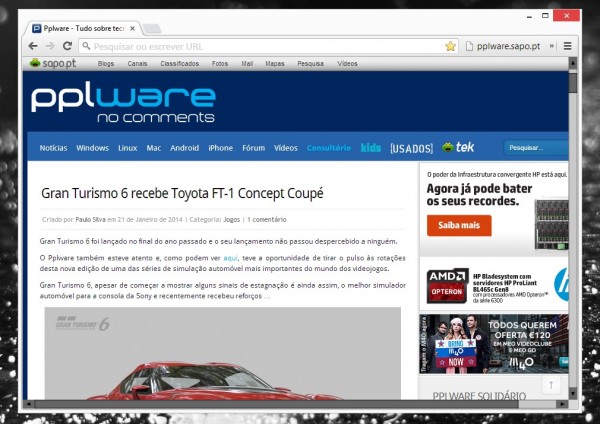Click the vertical scrollbar down arrow
The height and width of the screenshot is (424, 600).
(573, 393)
